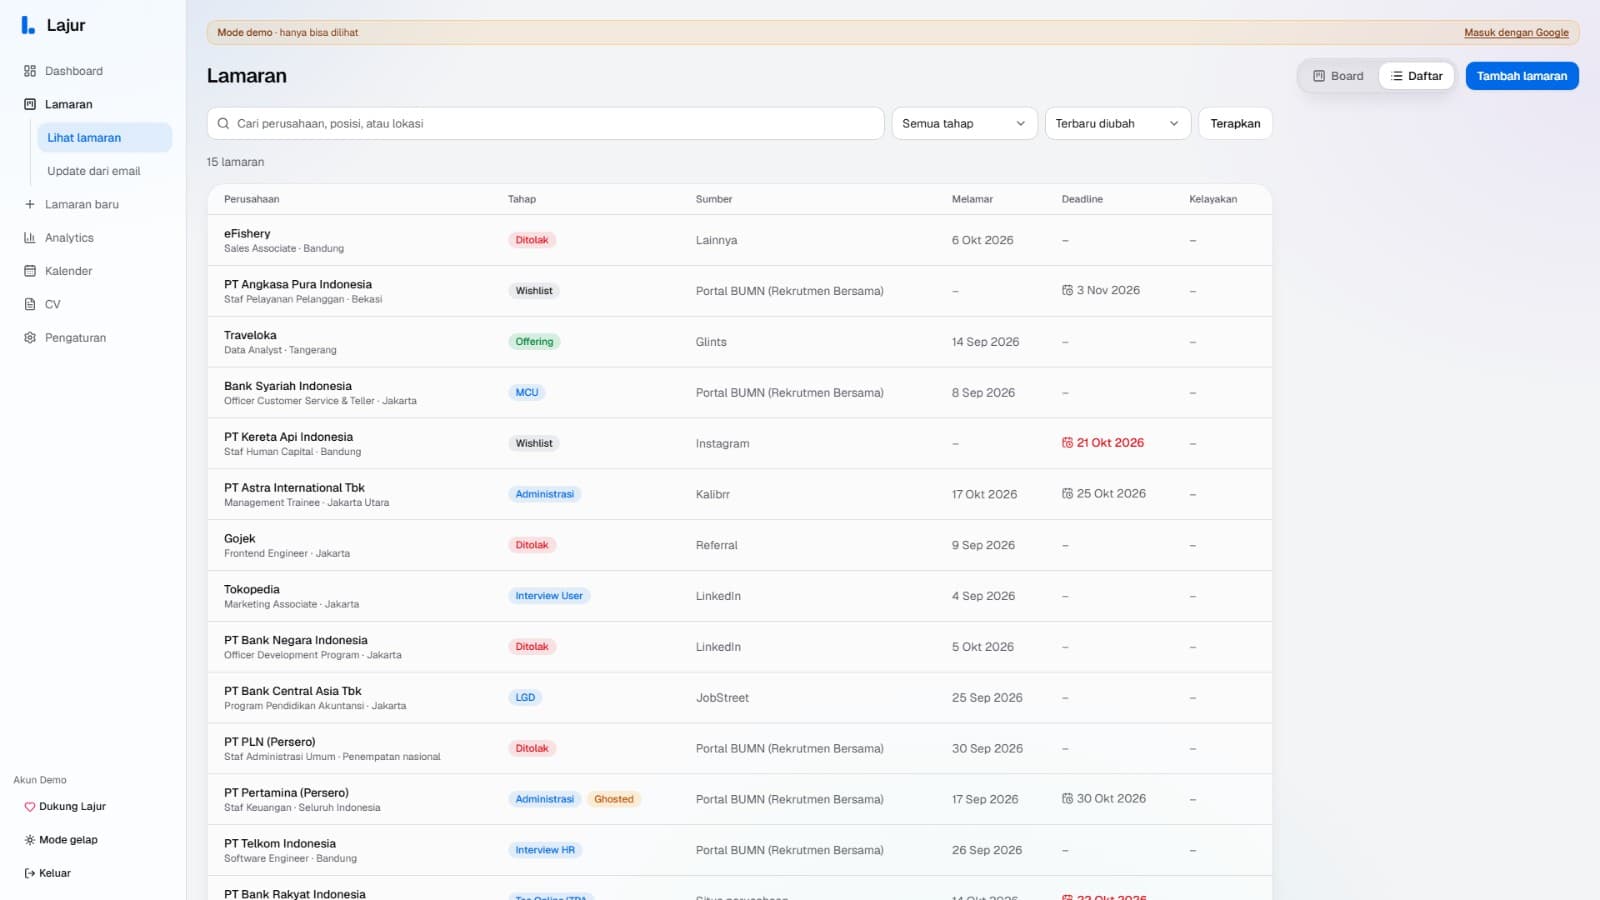Click the MCU badge for Bank Syariah Indonesia
Viewport: 1600px width, 900px height.
[x=527, y=393]
